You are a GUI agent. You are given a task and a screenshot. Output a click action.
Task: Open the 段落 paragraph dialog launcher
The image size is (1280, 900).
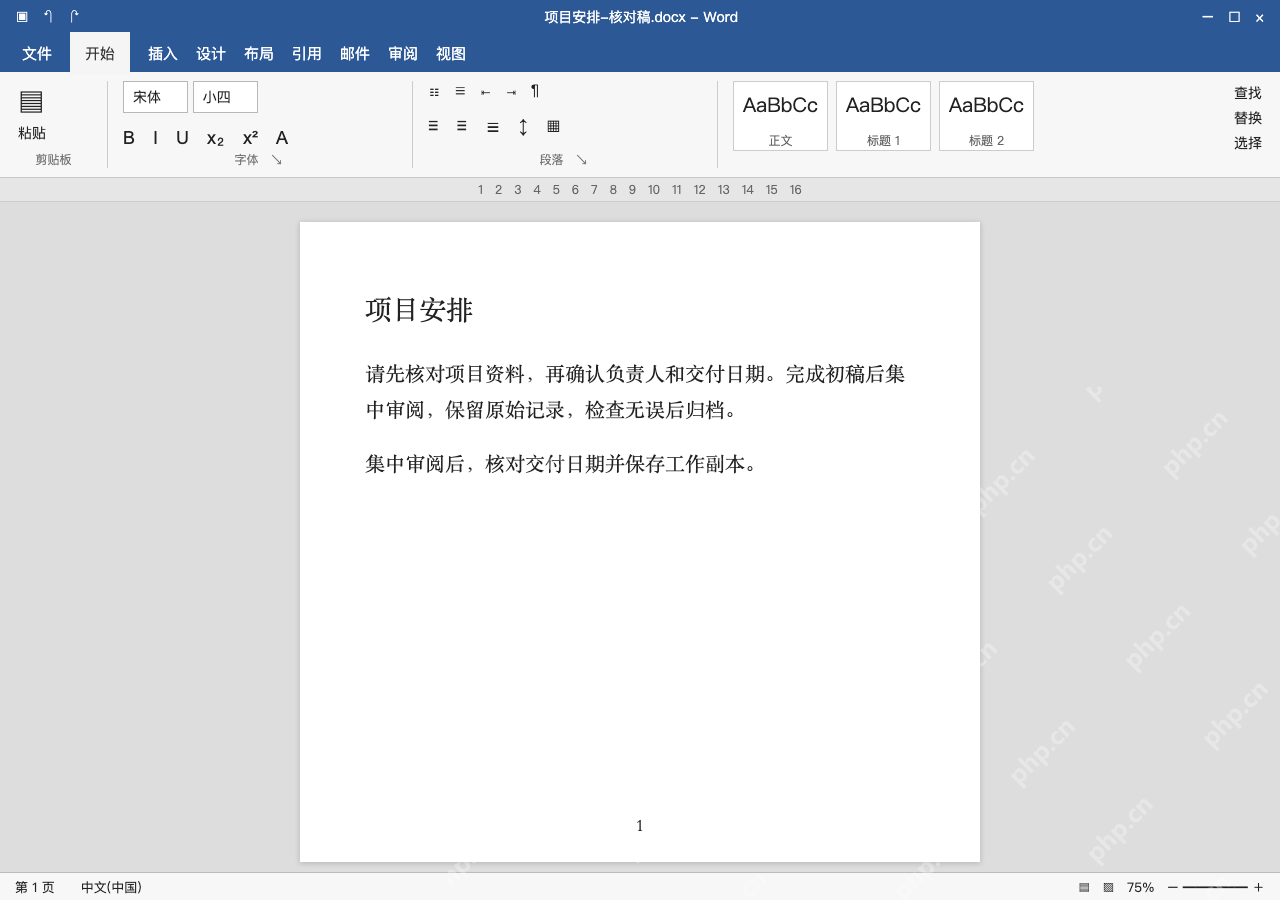point(582,160)
